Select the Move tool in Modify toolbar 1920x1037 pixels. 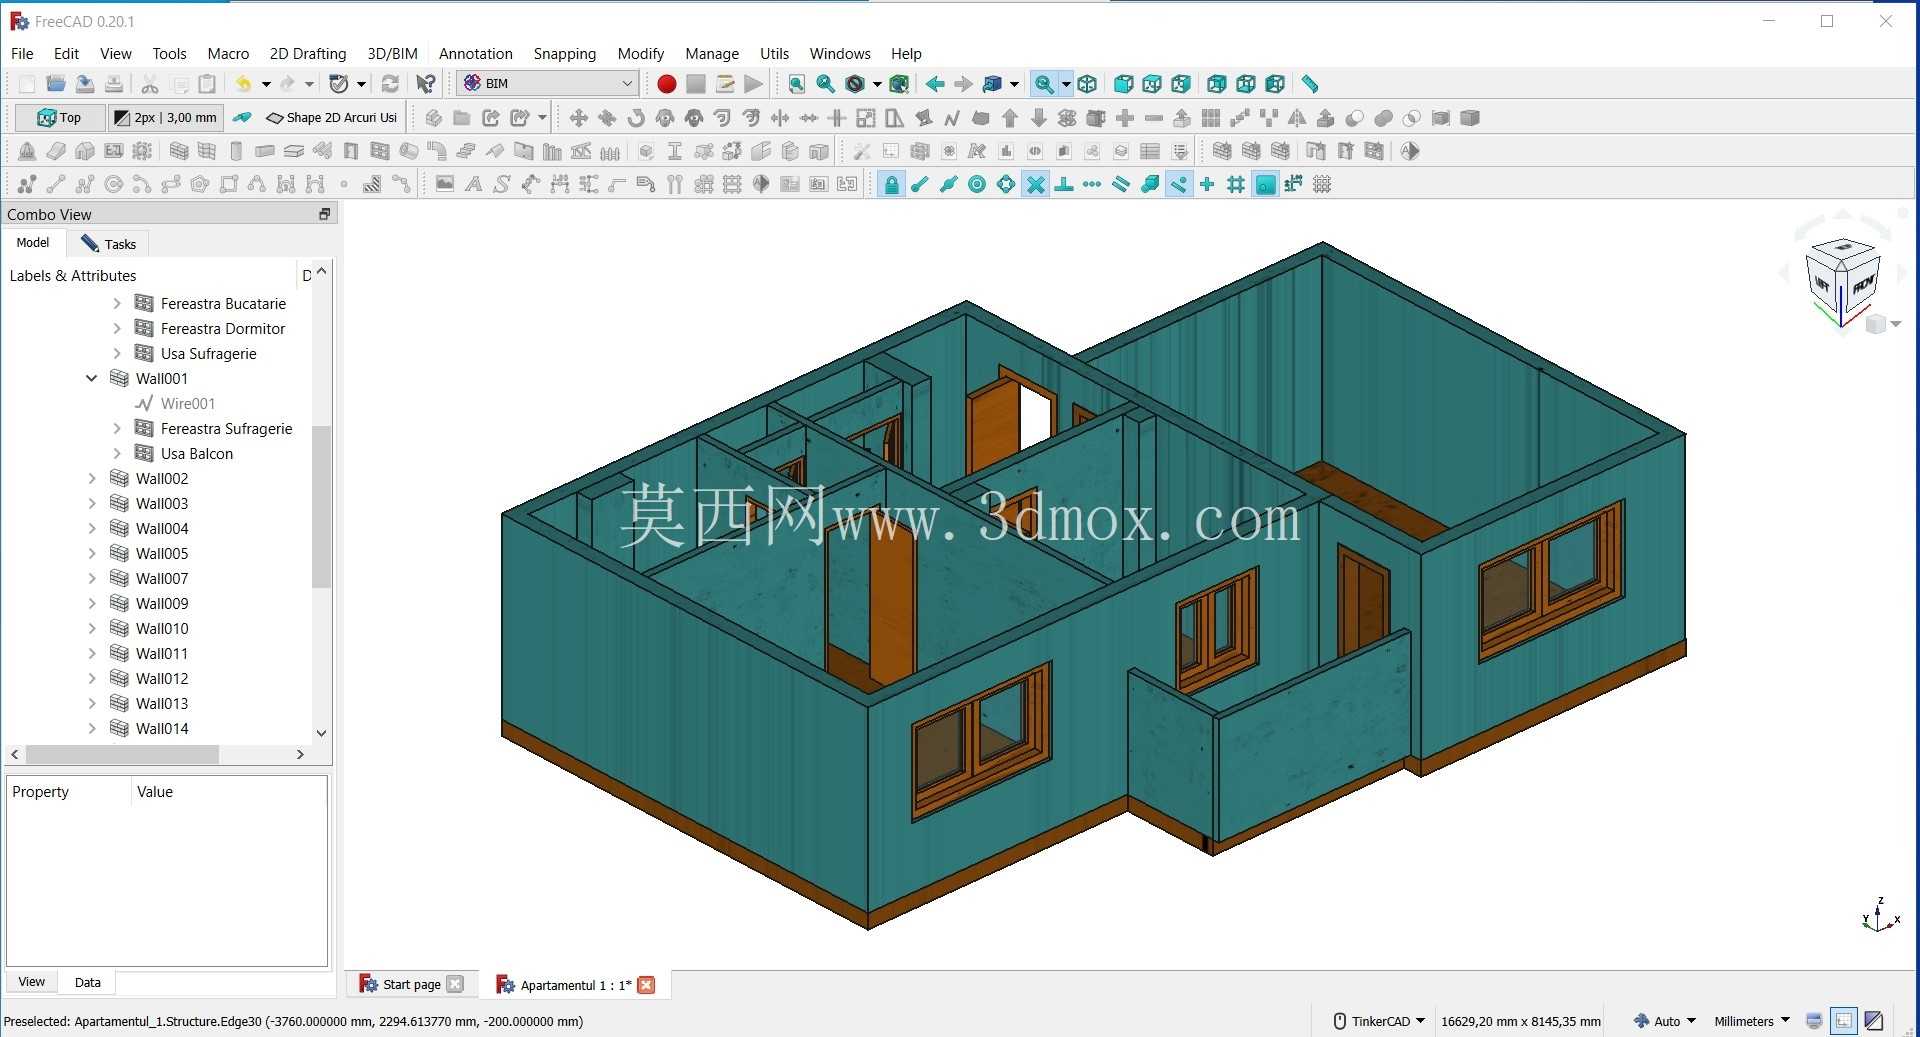(578, 118)
